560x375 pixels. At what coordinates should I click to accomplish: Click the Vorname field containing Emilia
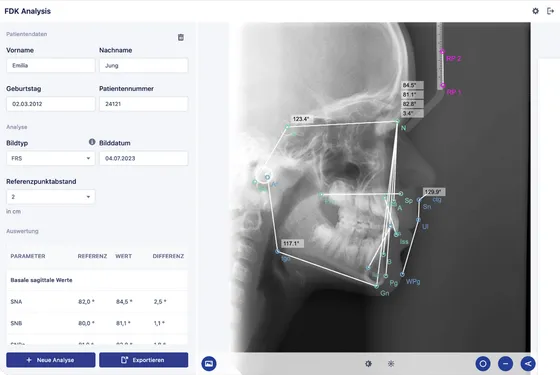[x=51, y=65]
